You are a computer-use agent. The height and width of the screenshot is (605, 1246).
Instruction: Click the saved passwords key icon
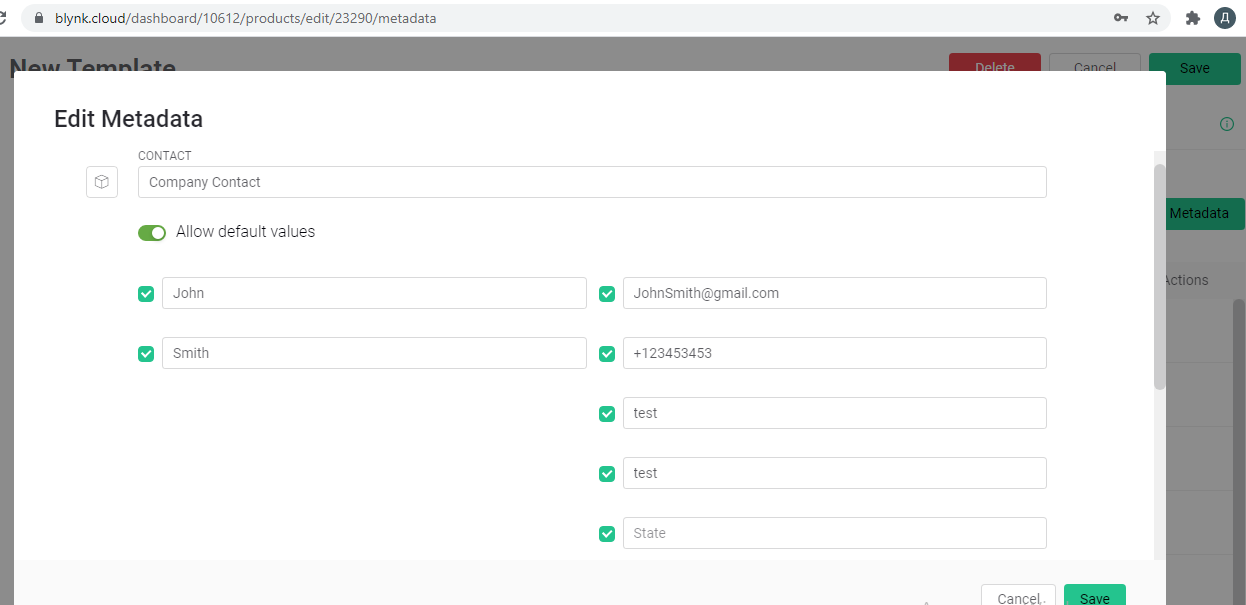pyautogui.click(x=1122, y=18)
